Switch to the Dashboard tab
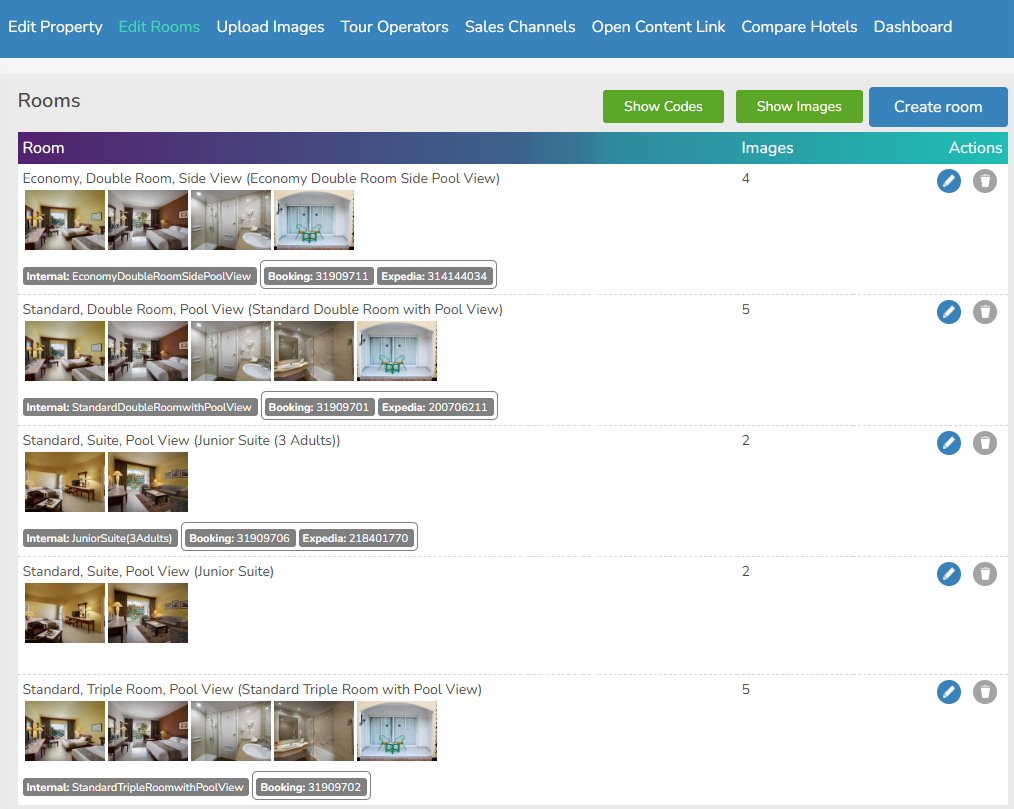This screenshot has height=809, width=1014. 912,27
